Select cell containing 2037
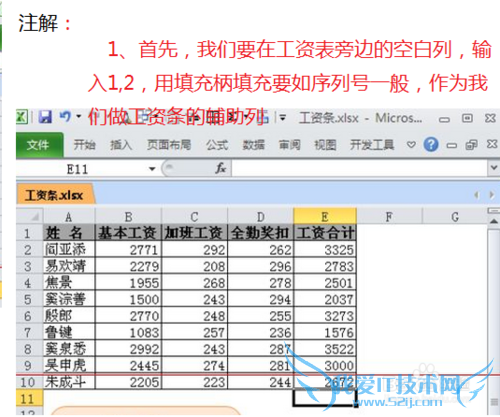Viewport: 500px width, 417px height. pos(325,299)
